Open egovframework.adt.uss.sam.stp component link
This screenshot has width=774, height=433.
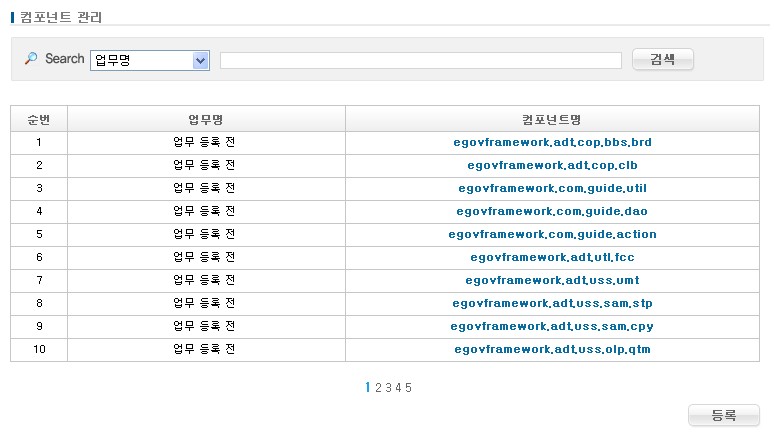click(552, 304)
